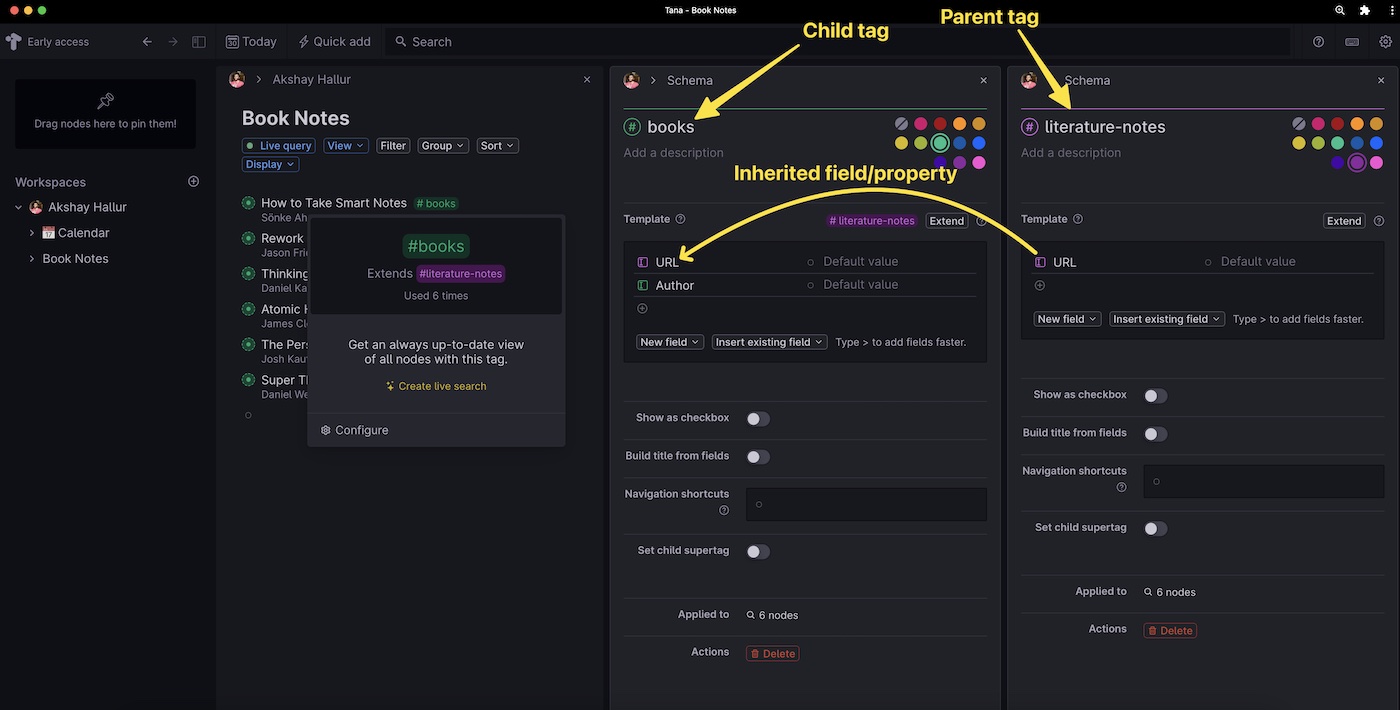Open settings gear in top bar
Viewport: 1400px width, 710px height.
tap(1385, 42)
